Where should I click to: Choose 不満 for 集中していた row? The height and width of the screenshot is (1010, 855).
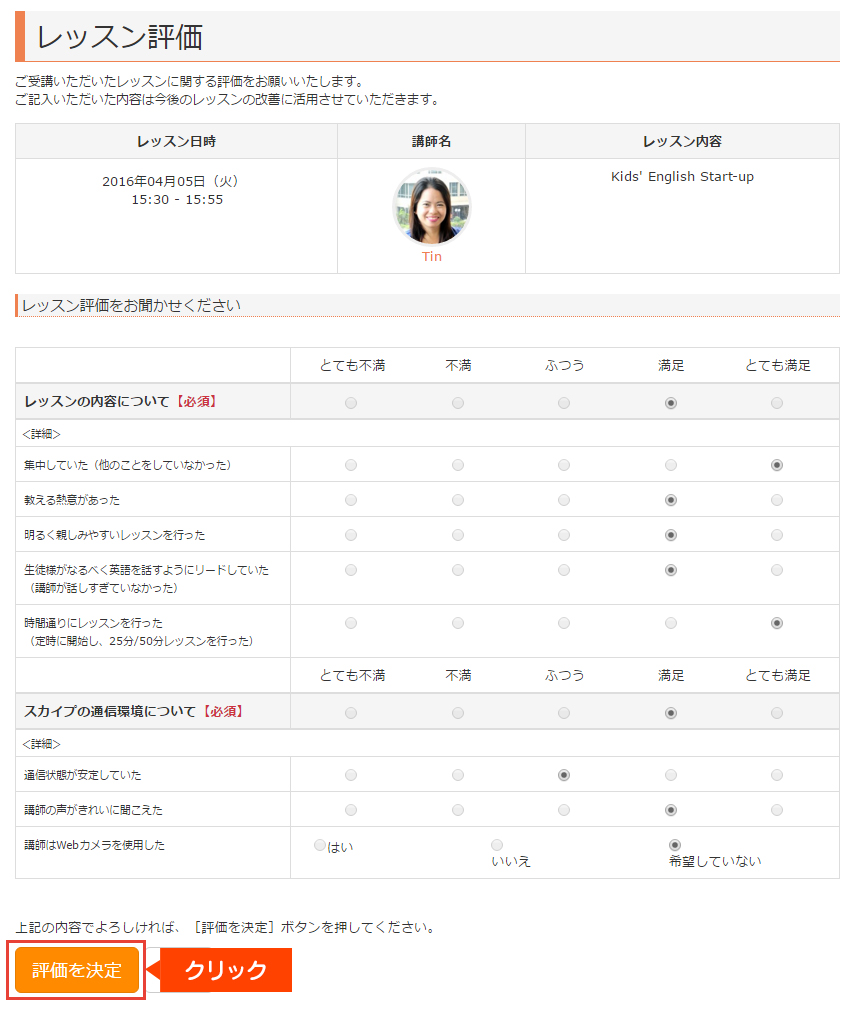(x=457, y=464)
